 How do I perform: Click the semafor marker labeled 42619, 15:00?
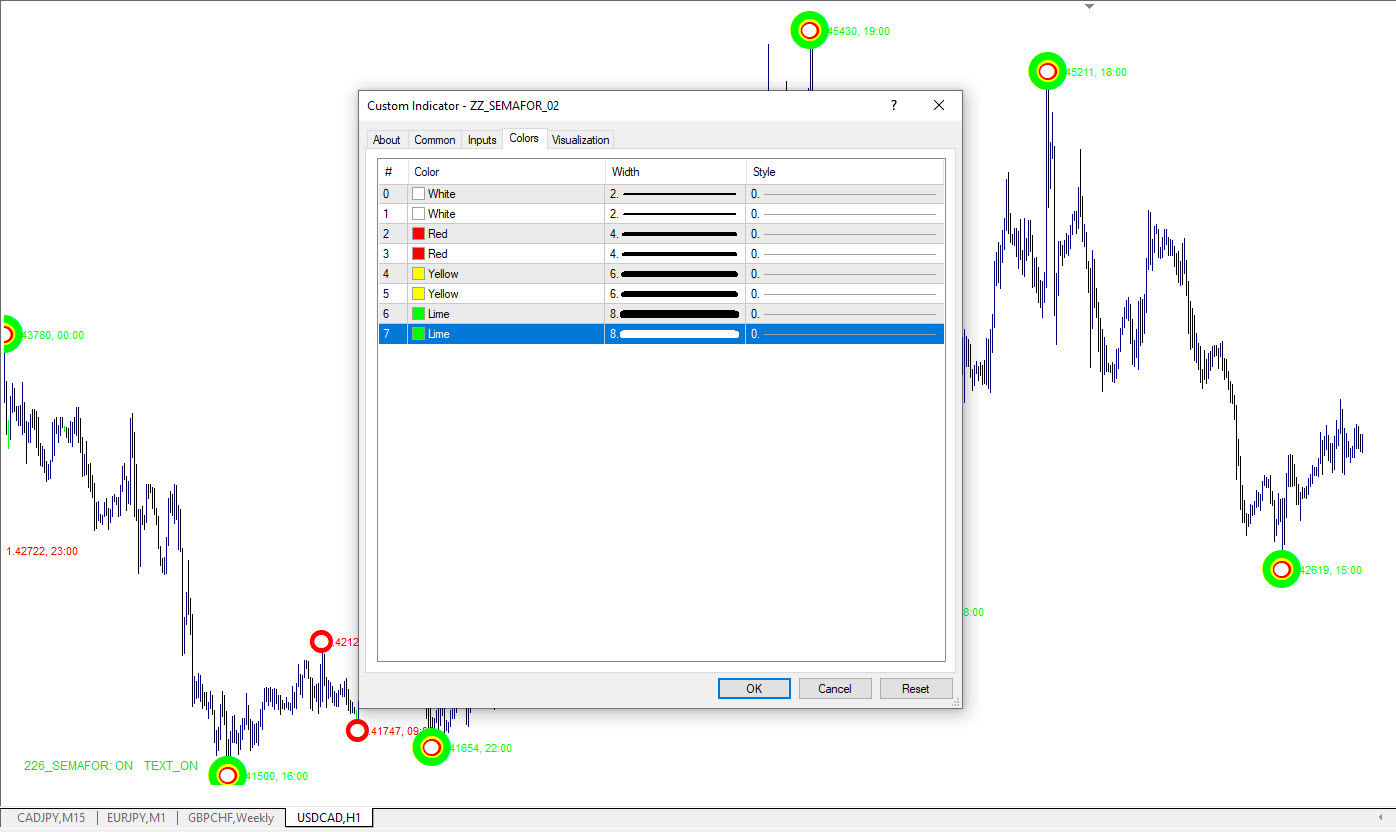pyautogui.click(x=1281, y=569)
